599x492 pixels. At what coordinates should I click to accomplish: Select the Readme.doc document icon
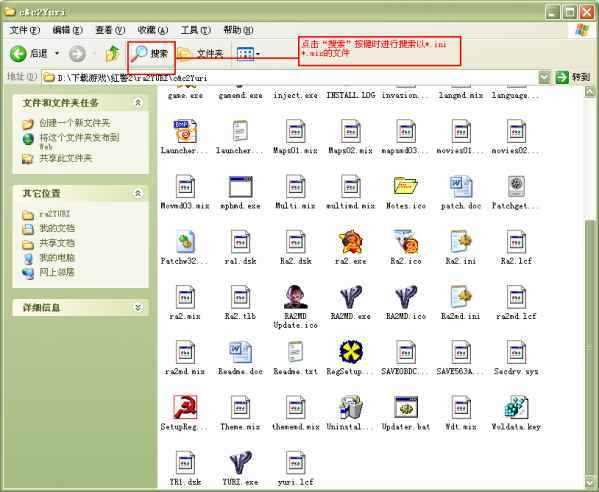(x=240, y=352)
